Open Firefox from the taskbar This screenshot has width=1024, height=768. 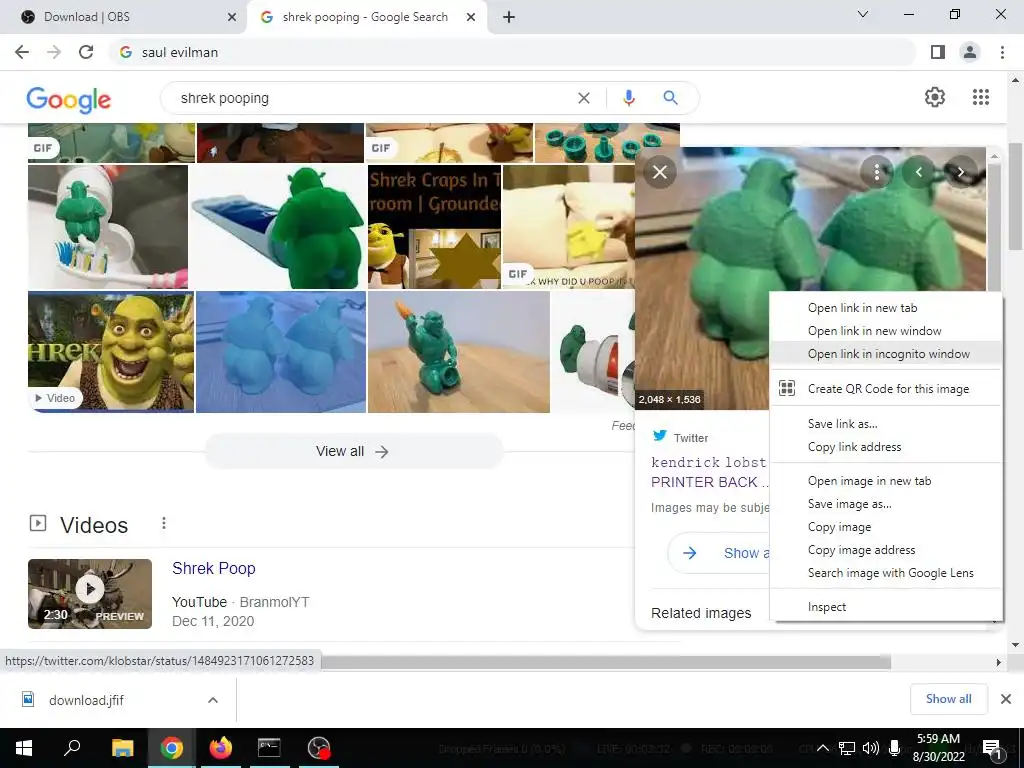pos(221,748)
